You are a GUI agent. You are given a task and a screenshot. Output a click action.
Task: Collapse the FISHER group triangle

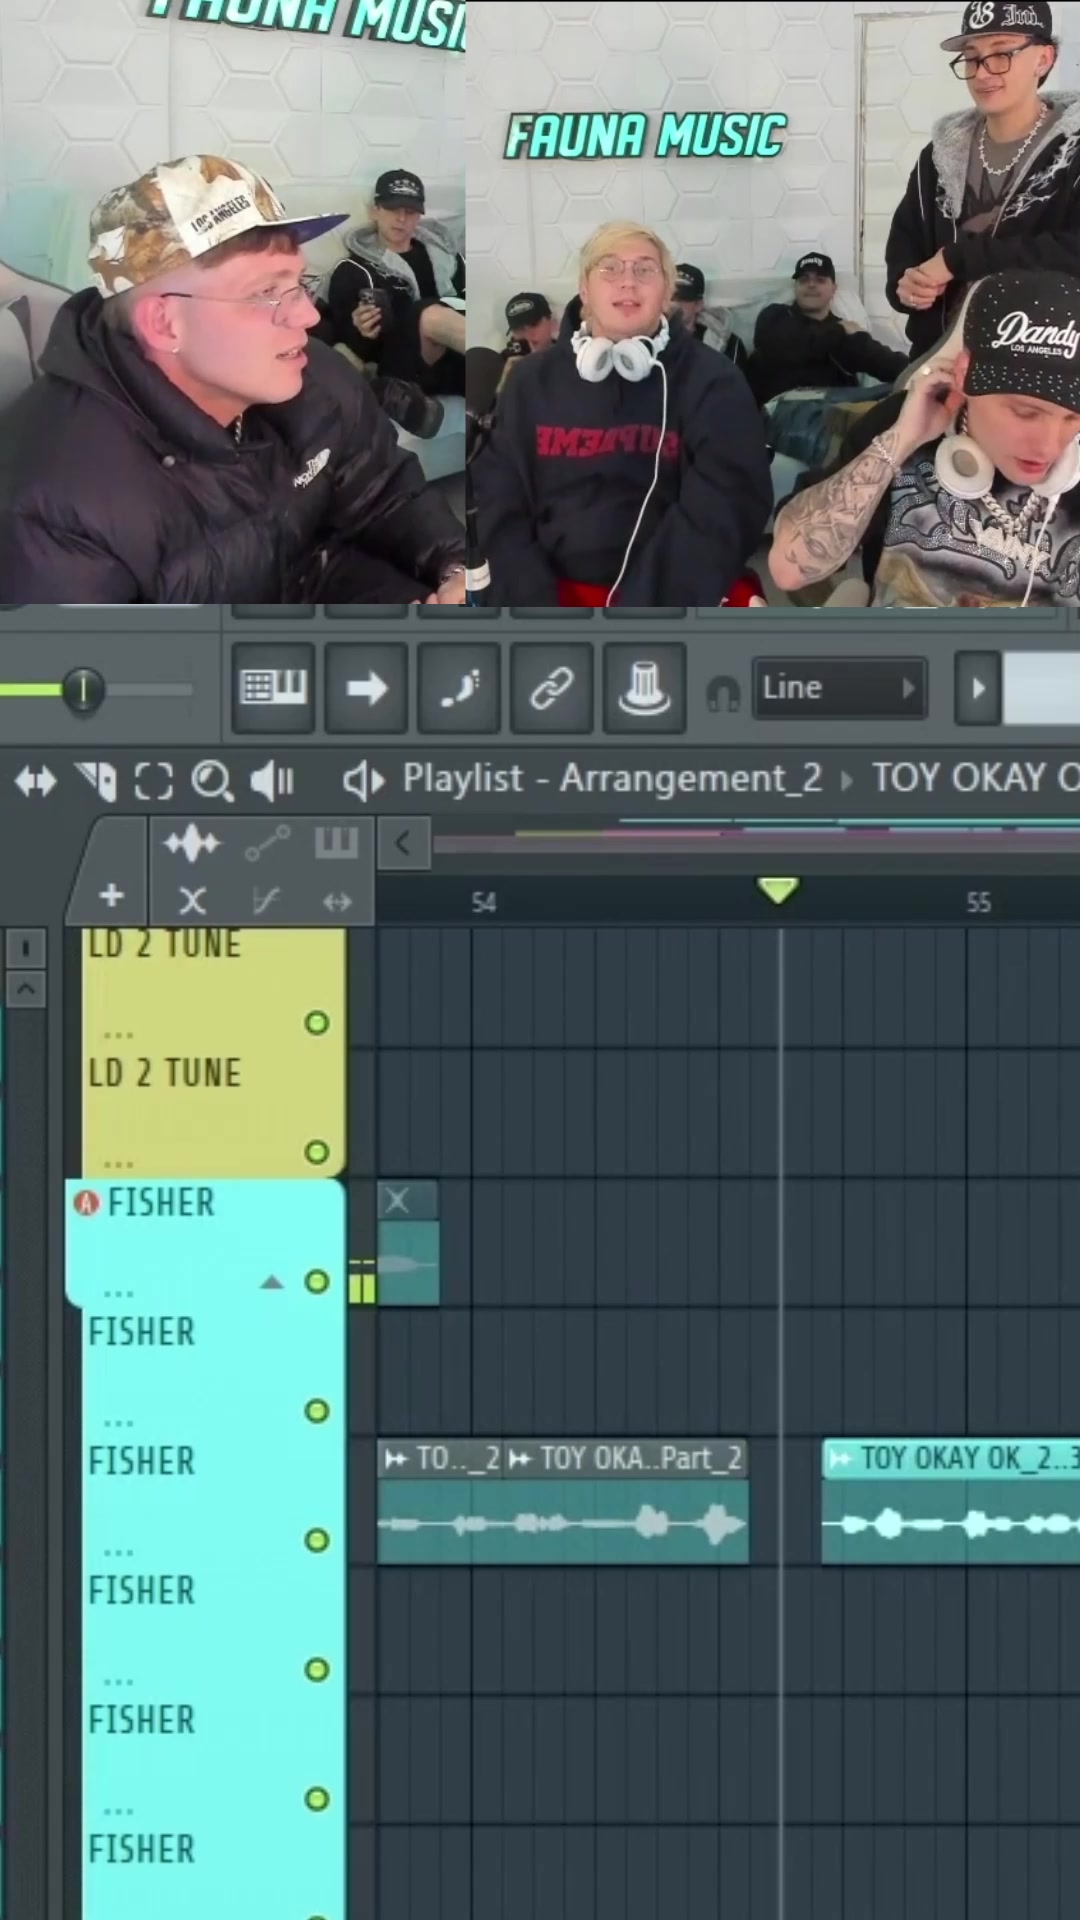pos(271,1282)
